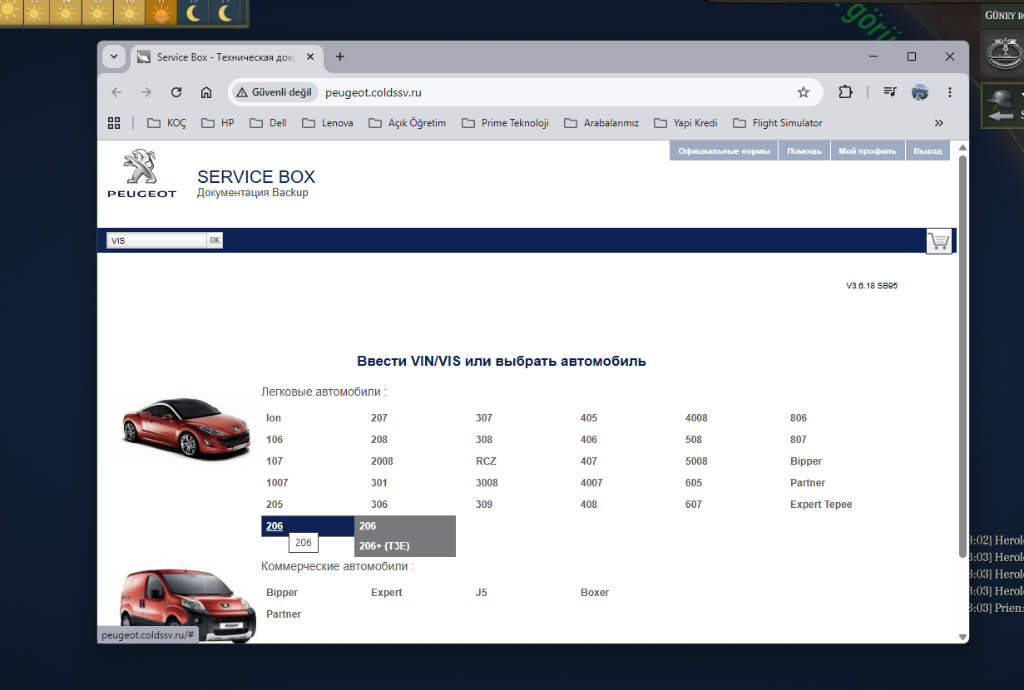This screenshot has height=690, width=1024.
Task: Select the Expert Tepee model
Action: (821, 504)
